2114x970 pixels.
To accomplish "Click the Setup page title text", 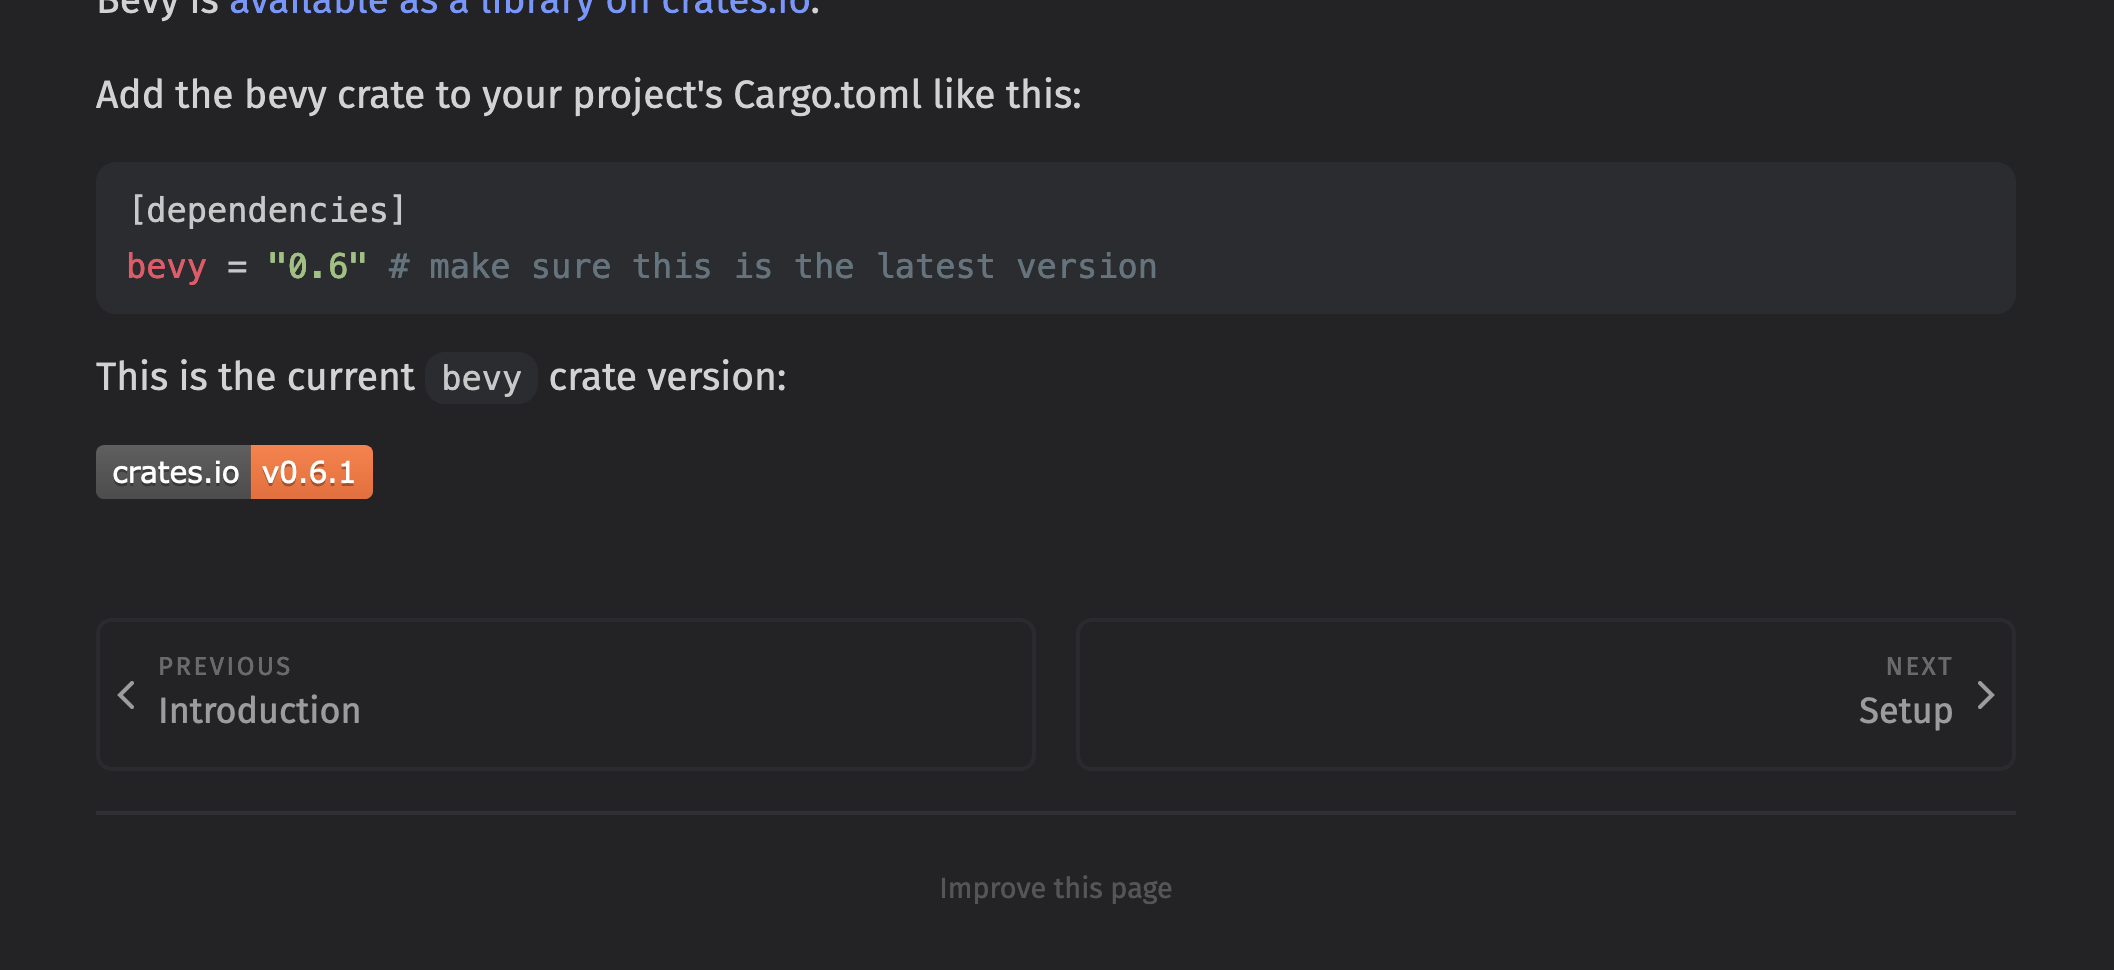I will pos(1905,711).
